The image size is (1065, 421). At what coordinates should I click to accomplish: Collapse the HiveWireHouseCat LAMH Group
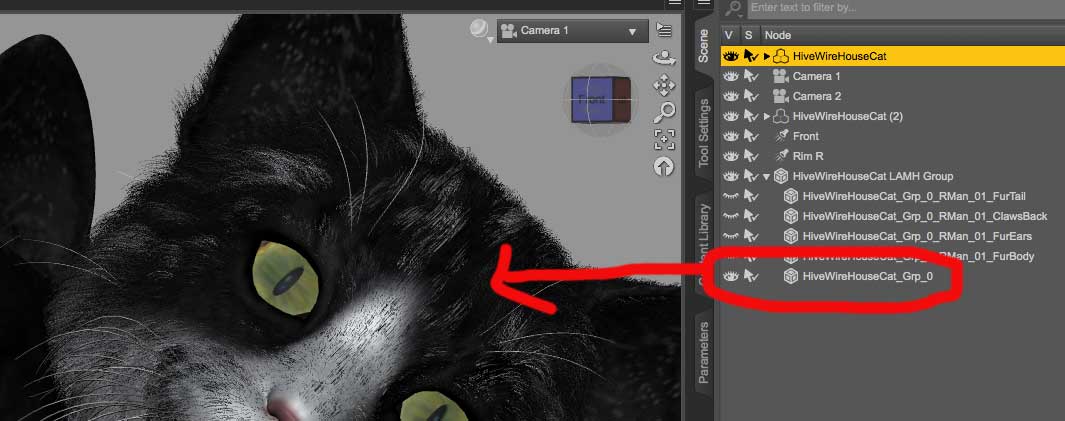(767, 177)
